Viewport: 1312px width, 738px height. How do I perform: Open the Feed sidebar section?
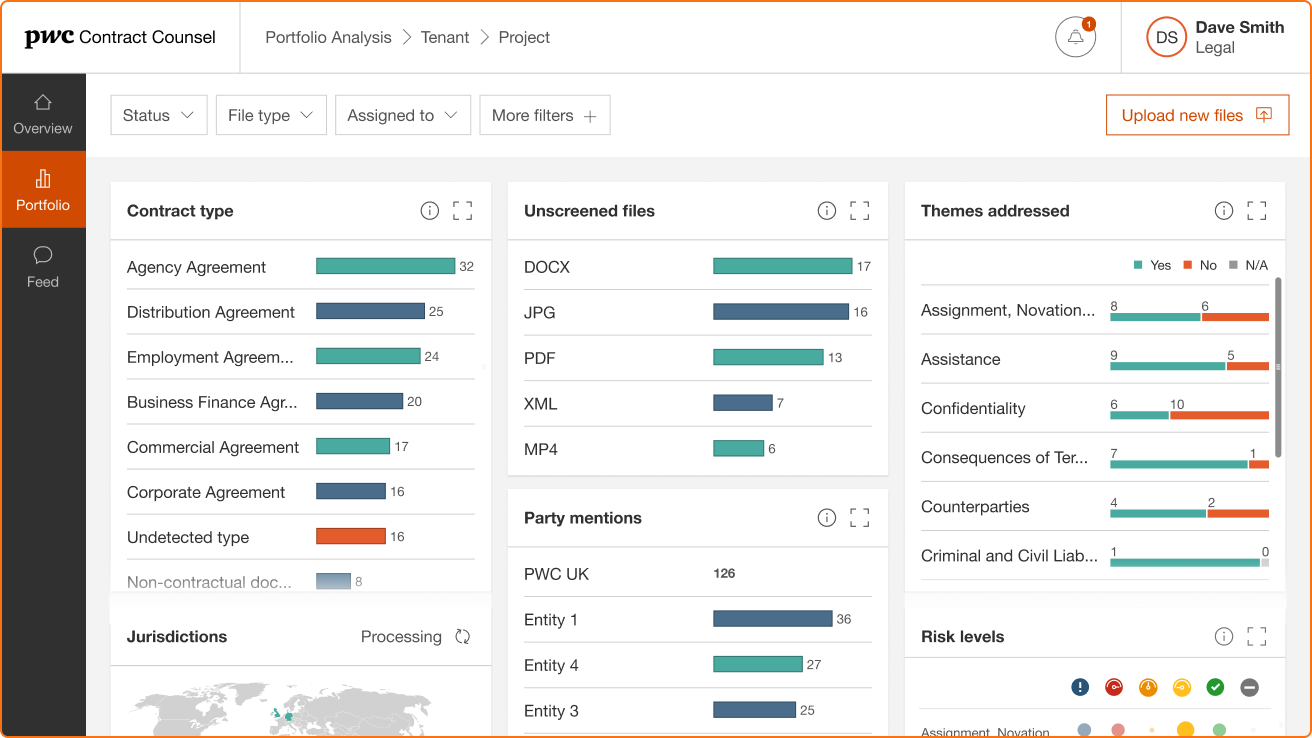point(43,267)
